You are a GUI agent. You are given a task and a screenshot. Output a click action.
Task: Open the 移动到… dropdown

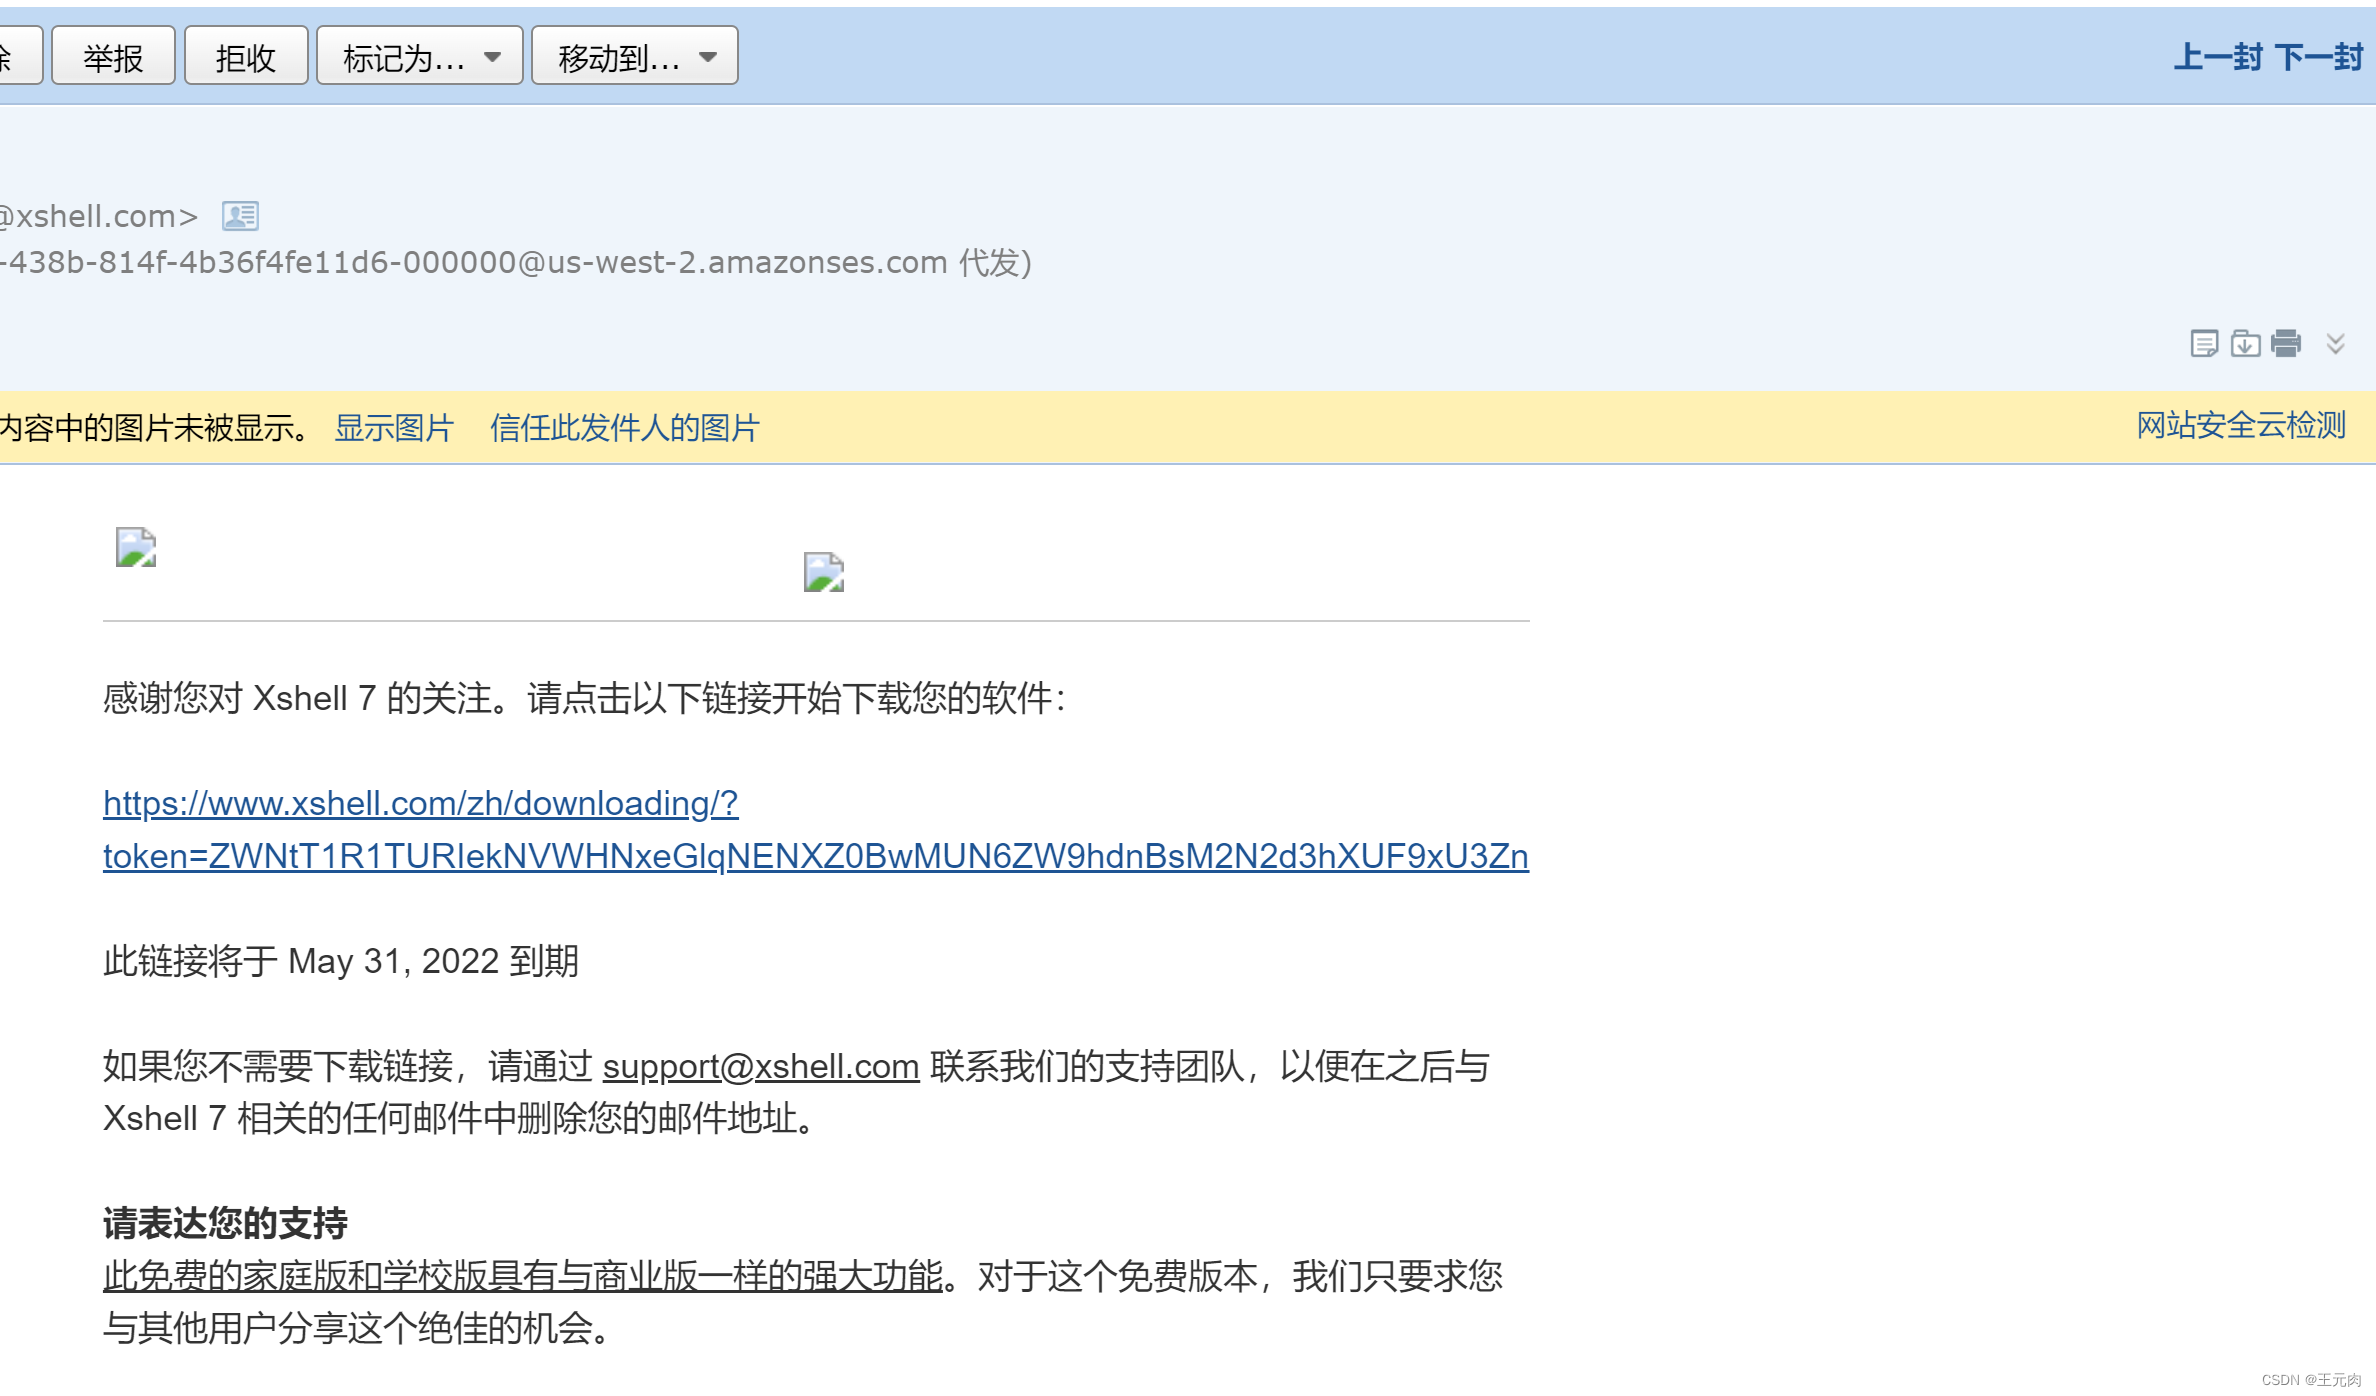tap(635, 57)
